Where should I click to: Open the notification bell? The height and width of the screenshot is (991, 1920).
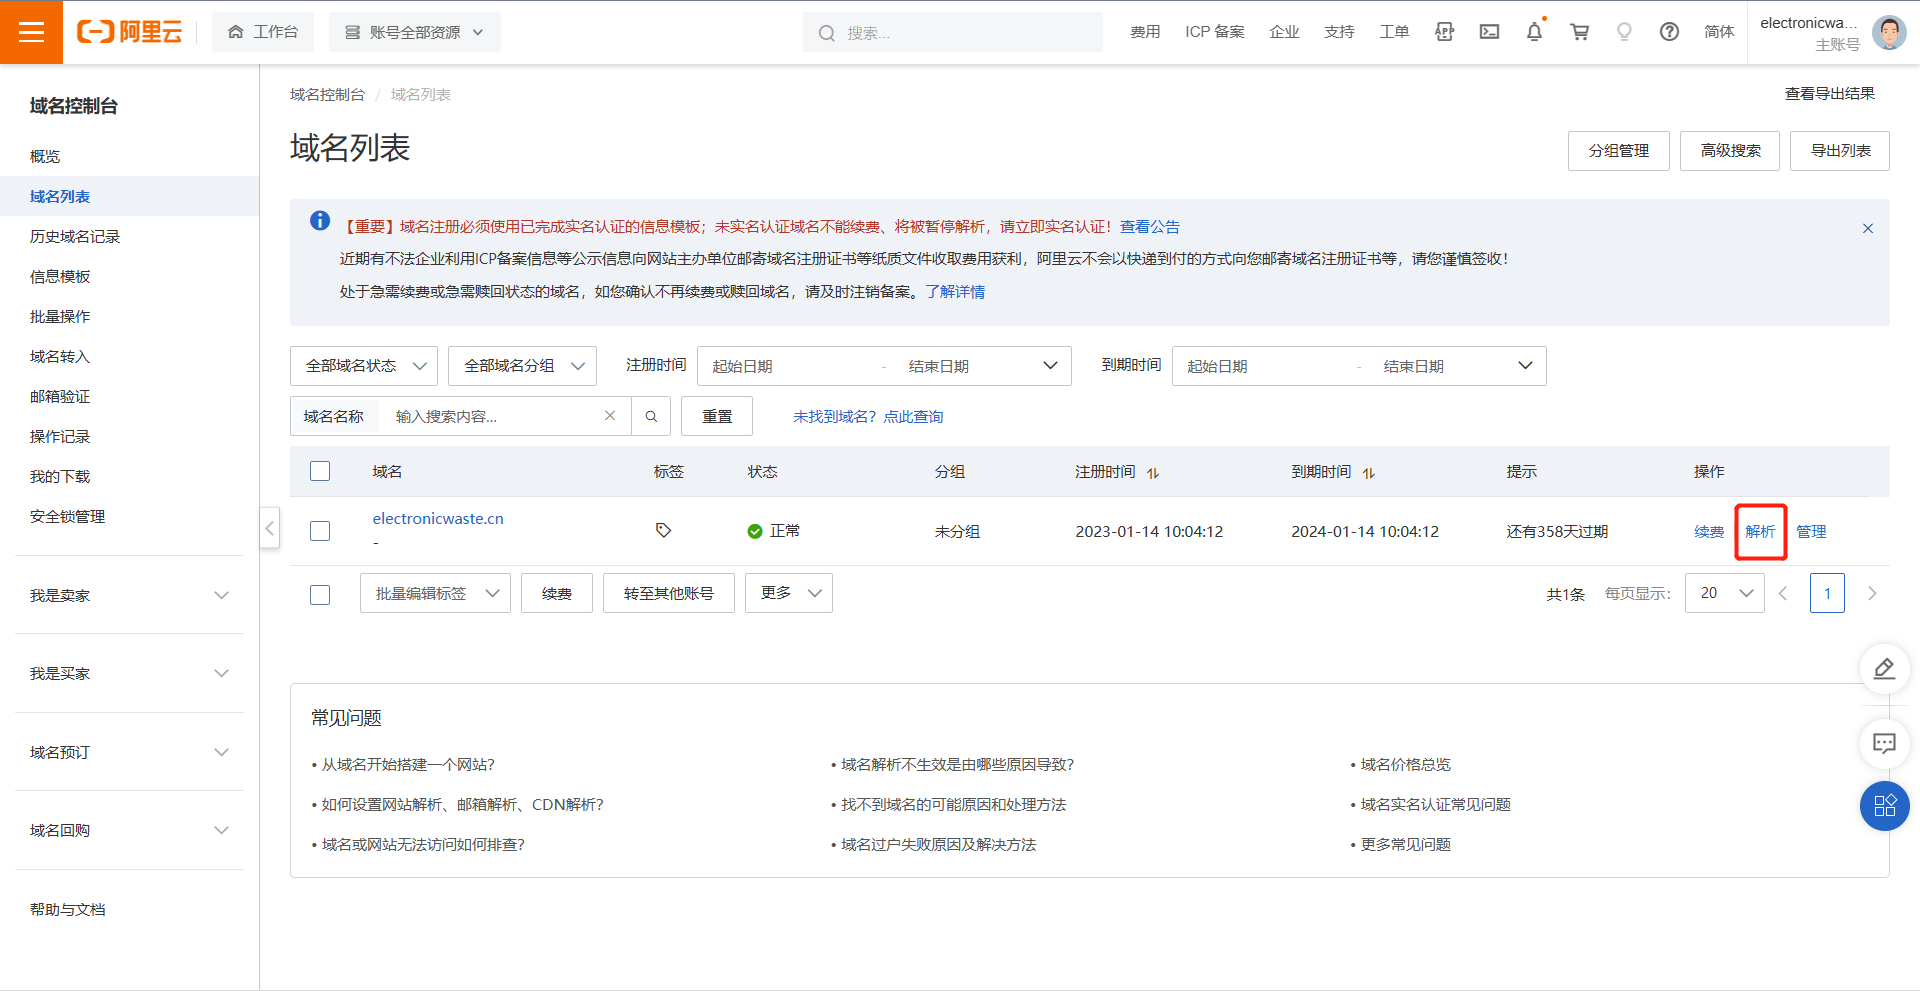pyautogui.click(x=1534, y=31)
